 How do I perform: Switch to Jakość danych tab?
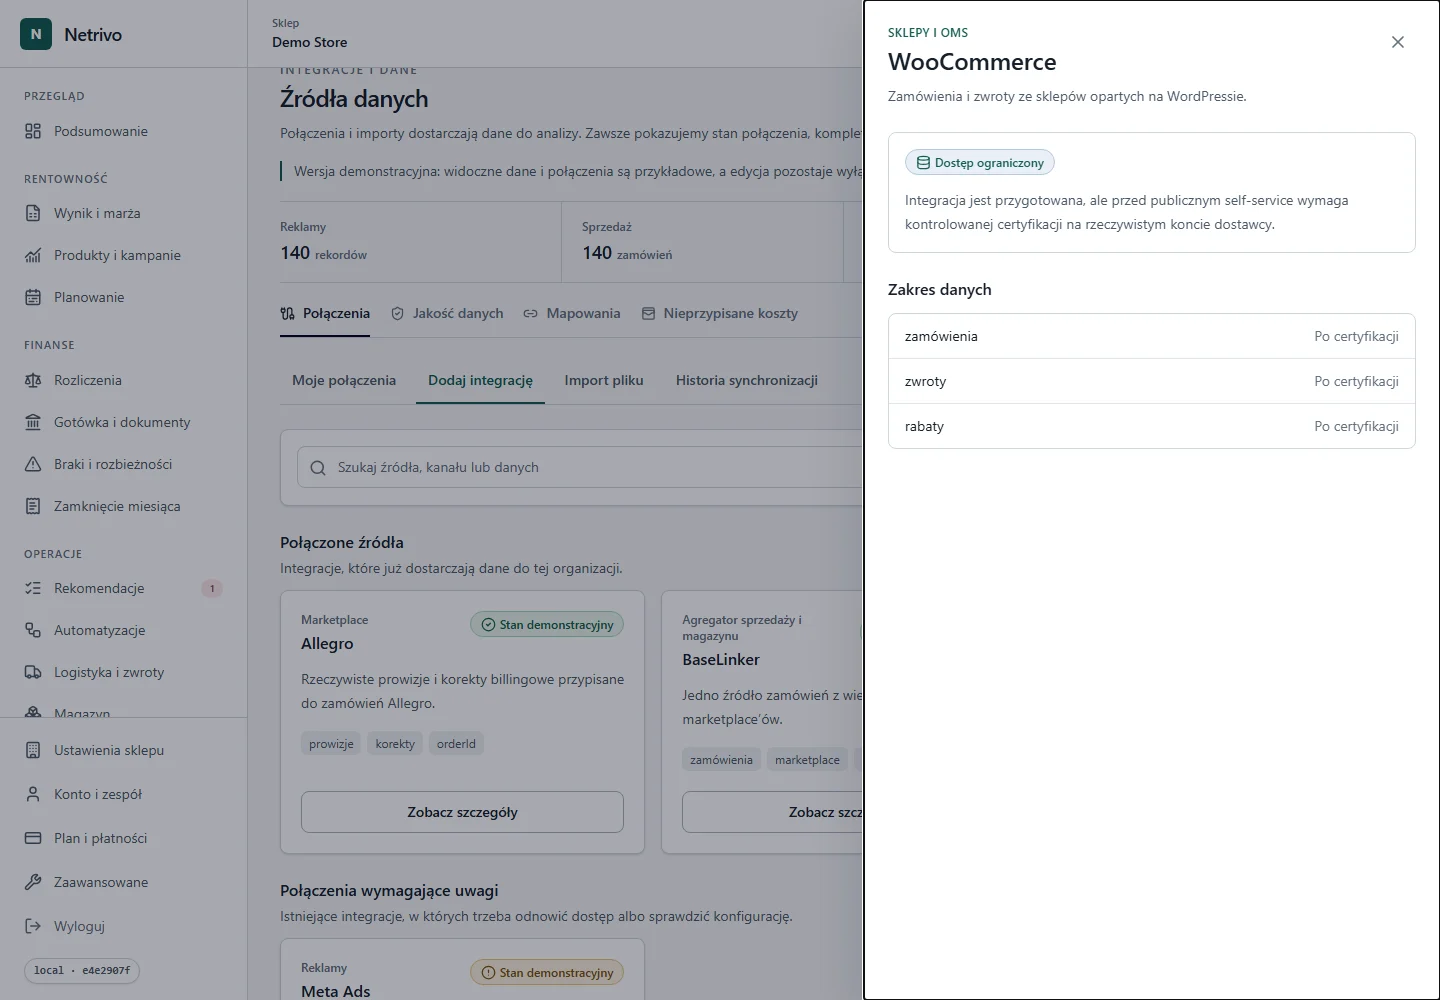[447, 313]
